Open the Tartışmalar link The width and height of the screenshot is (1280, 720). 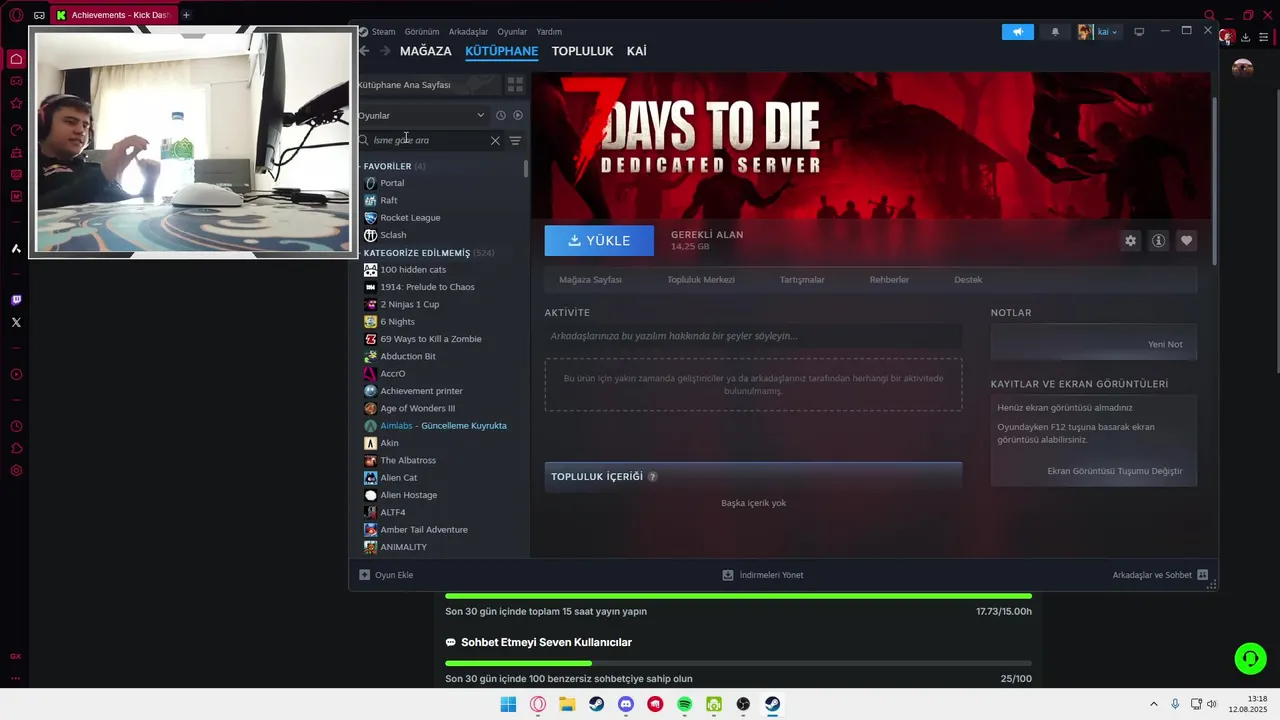[802, 280]
